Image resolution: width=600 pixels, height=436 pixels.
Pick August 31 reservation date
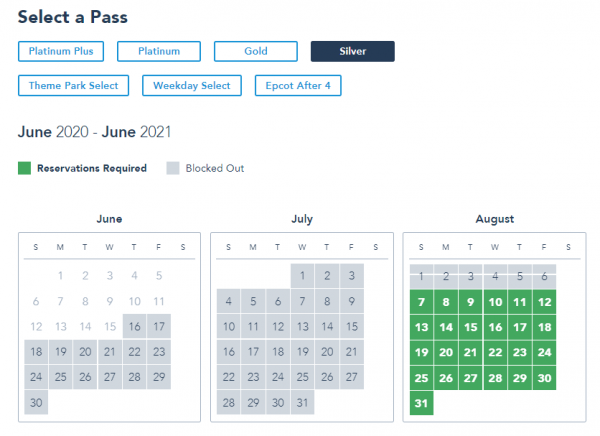[422, 404]
